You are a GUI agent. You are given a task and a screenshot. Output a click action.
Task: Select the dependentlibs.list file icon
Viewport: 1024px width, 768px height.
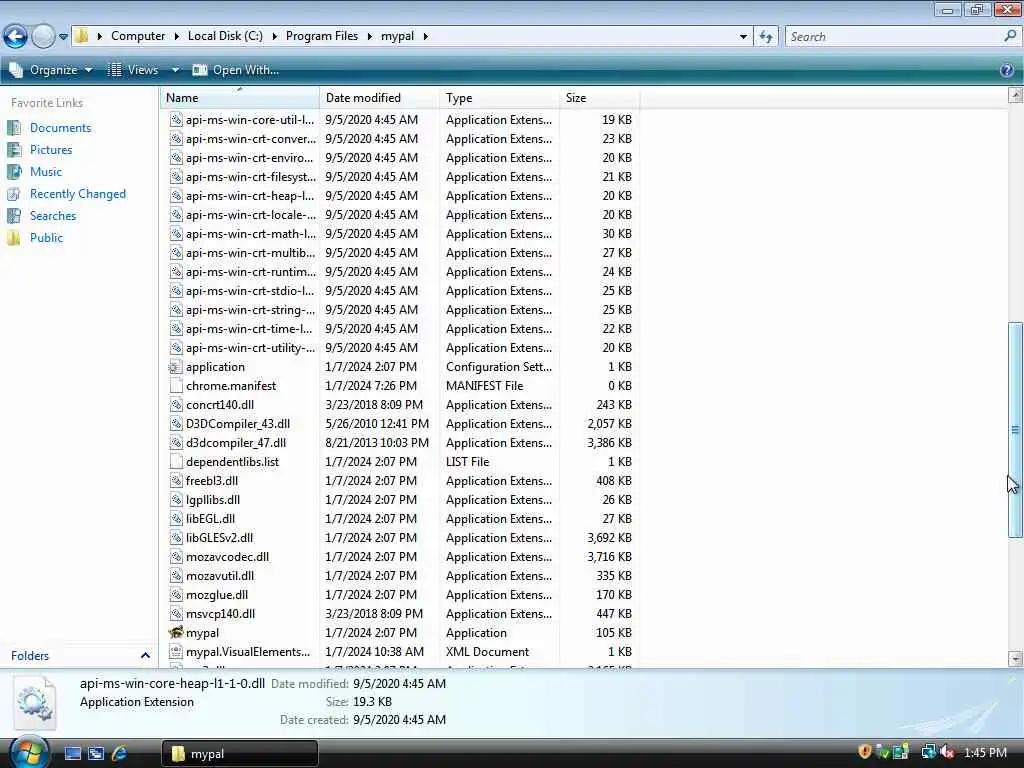176,462
